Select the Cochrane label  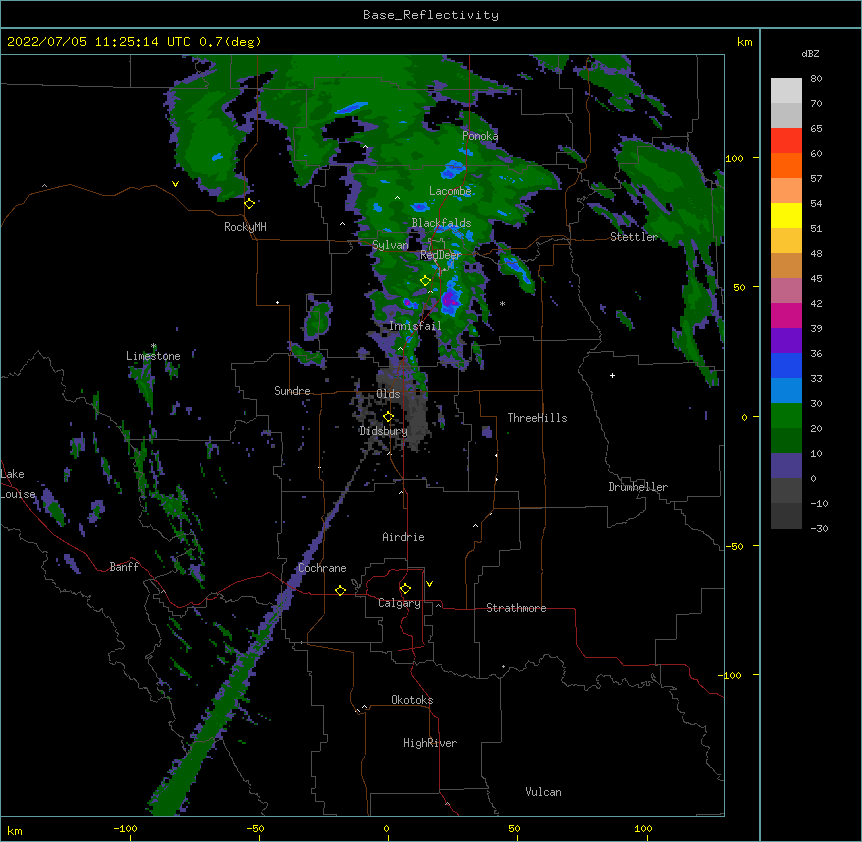point(322,568)
